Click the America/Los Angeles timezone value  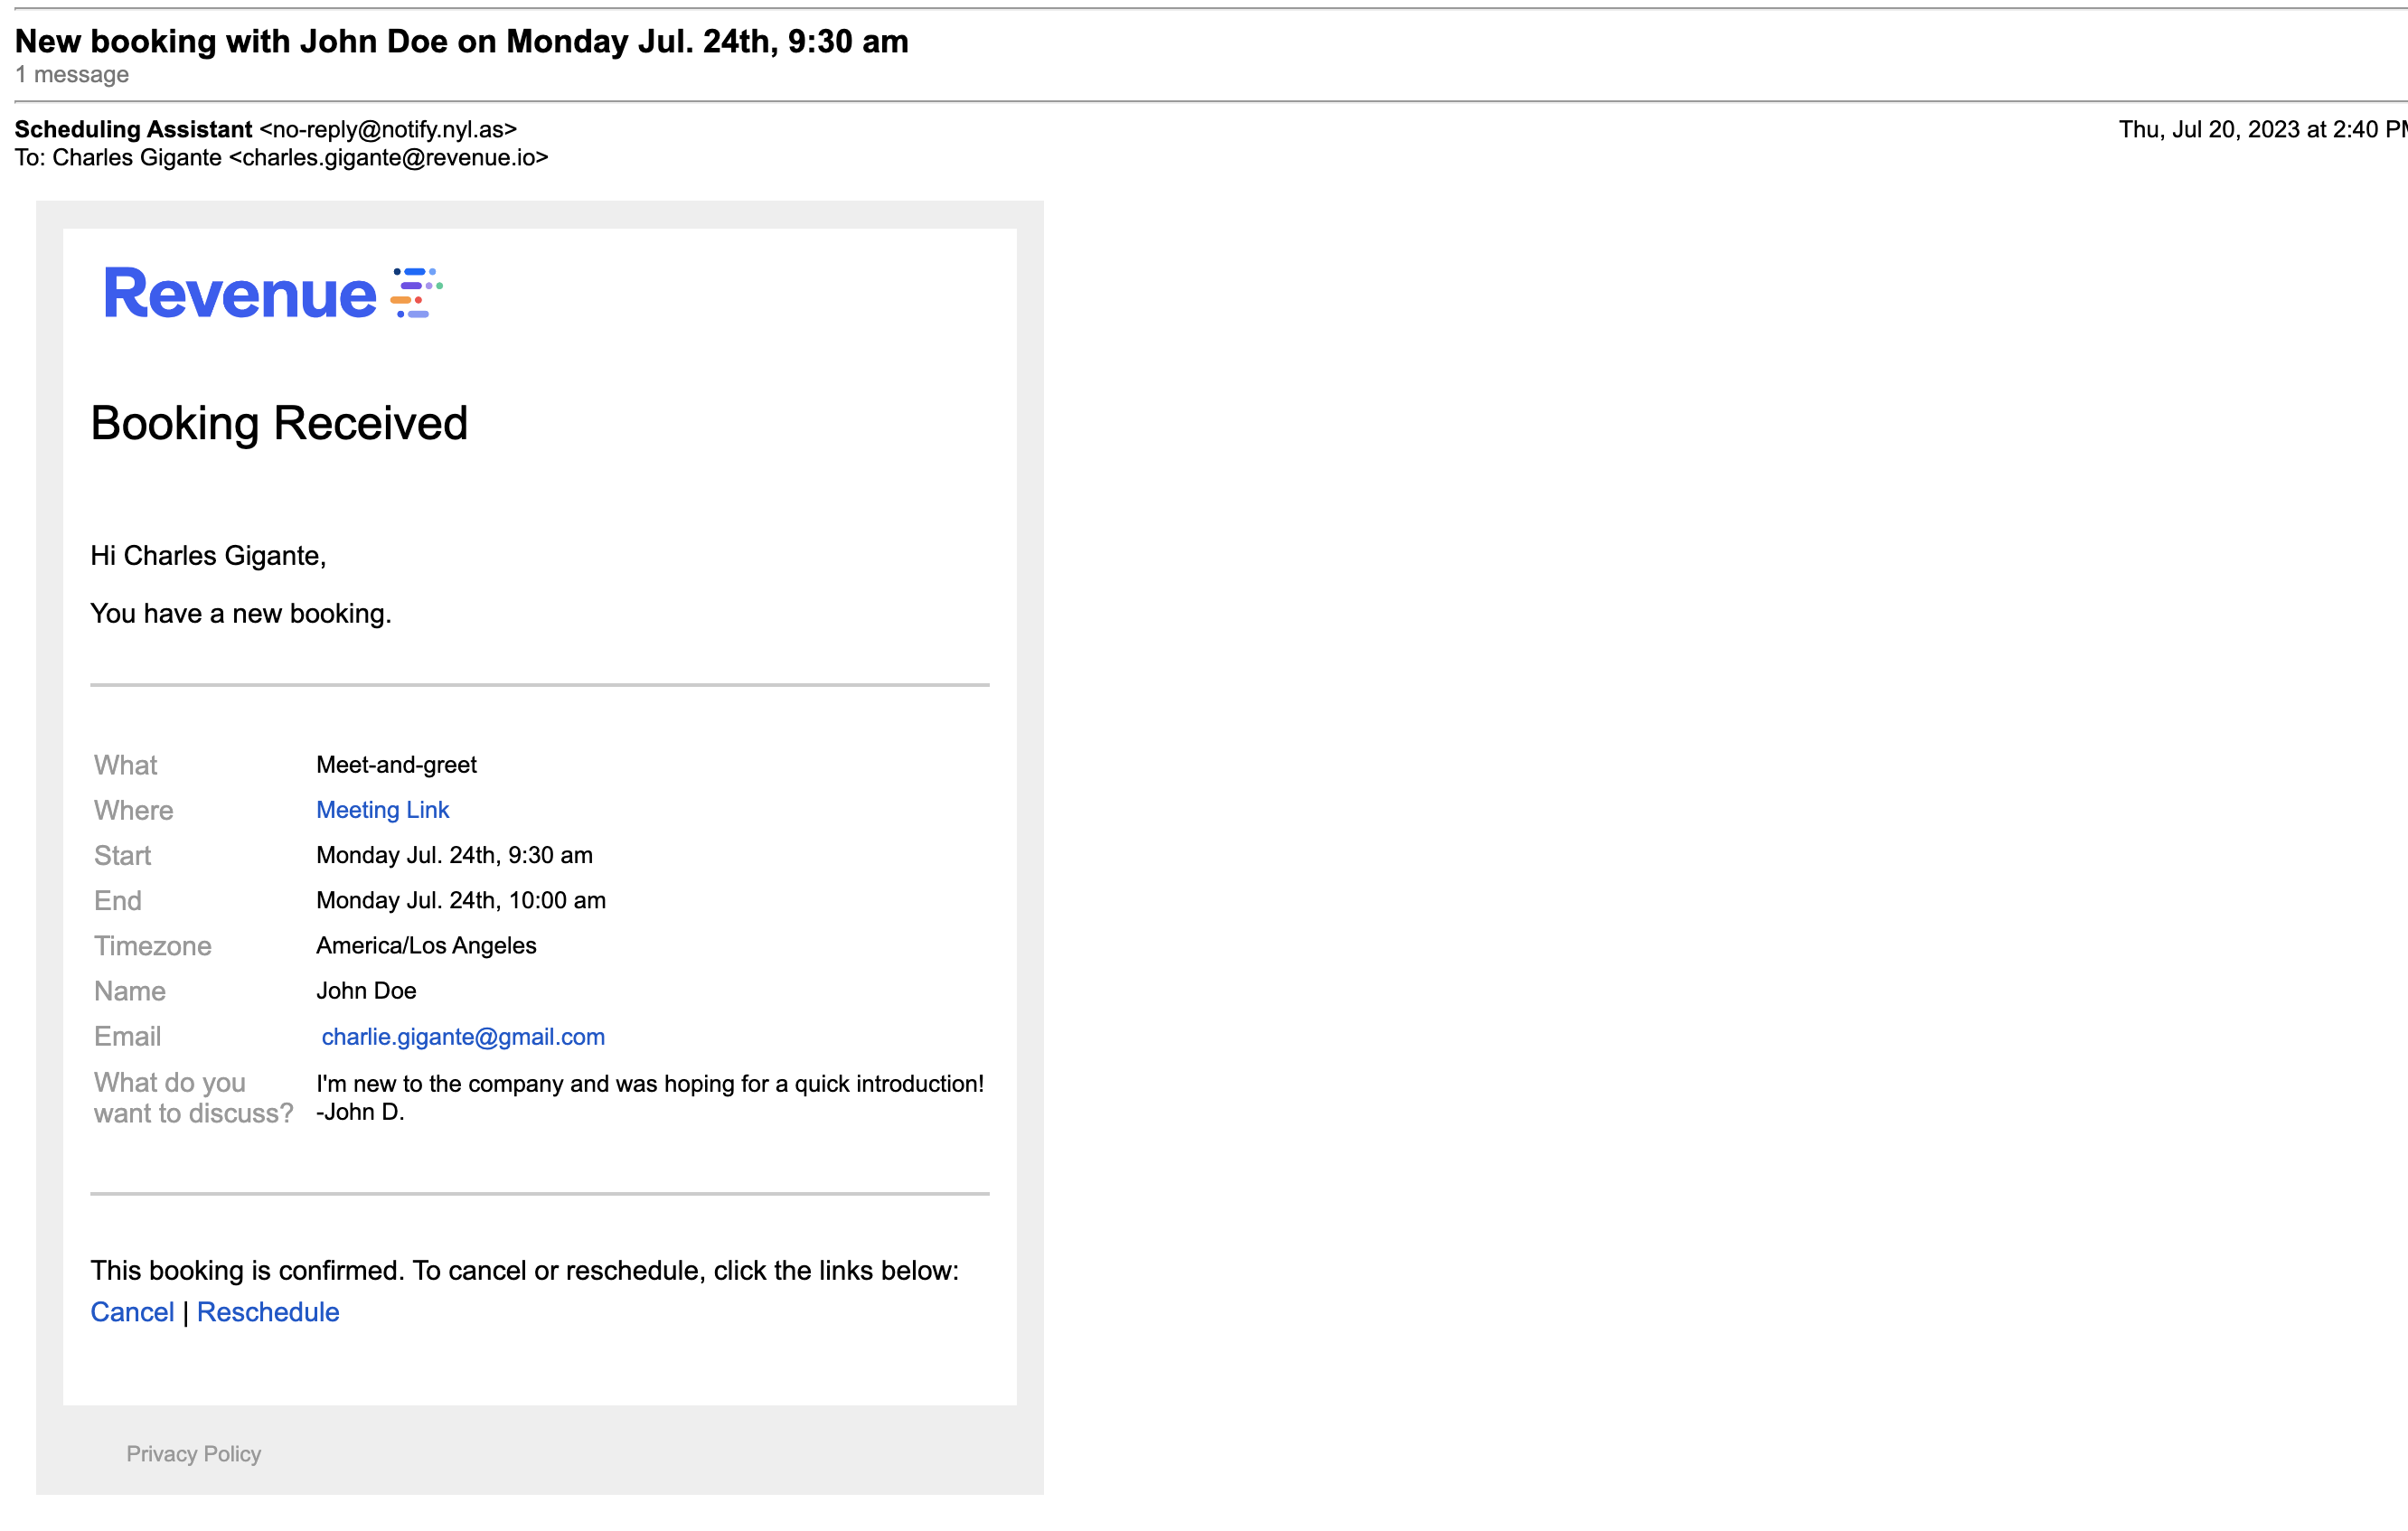pos(426,945)
